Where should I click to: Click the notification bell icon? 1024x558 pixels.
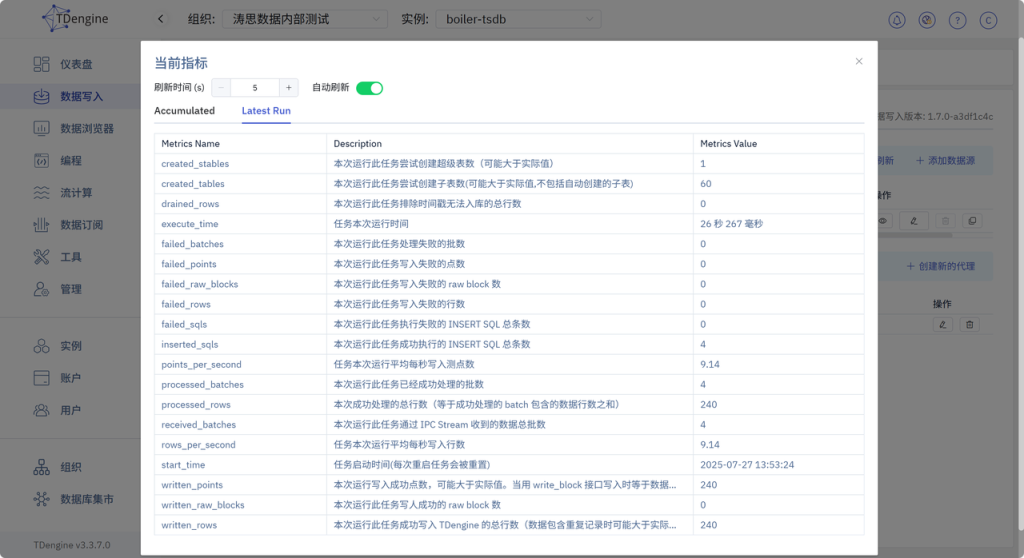pos(897,20)
